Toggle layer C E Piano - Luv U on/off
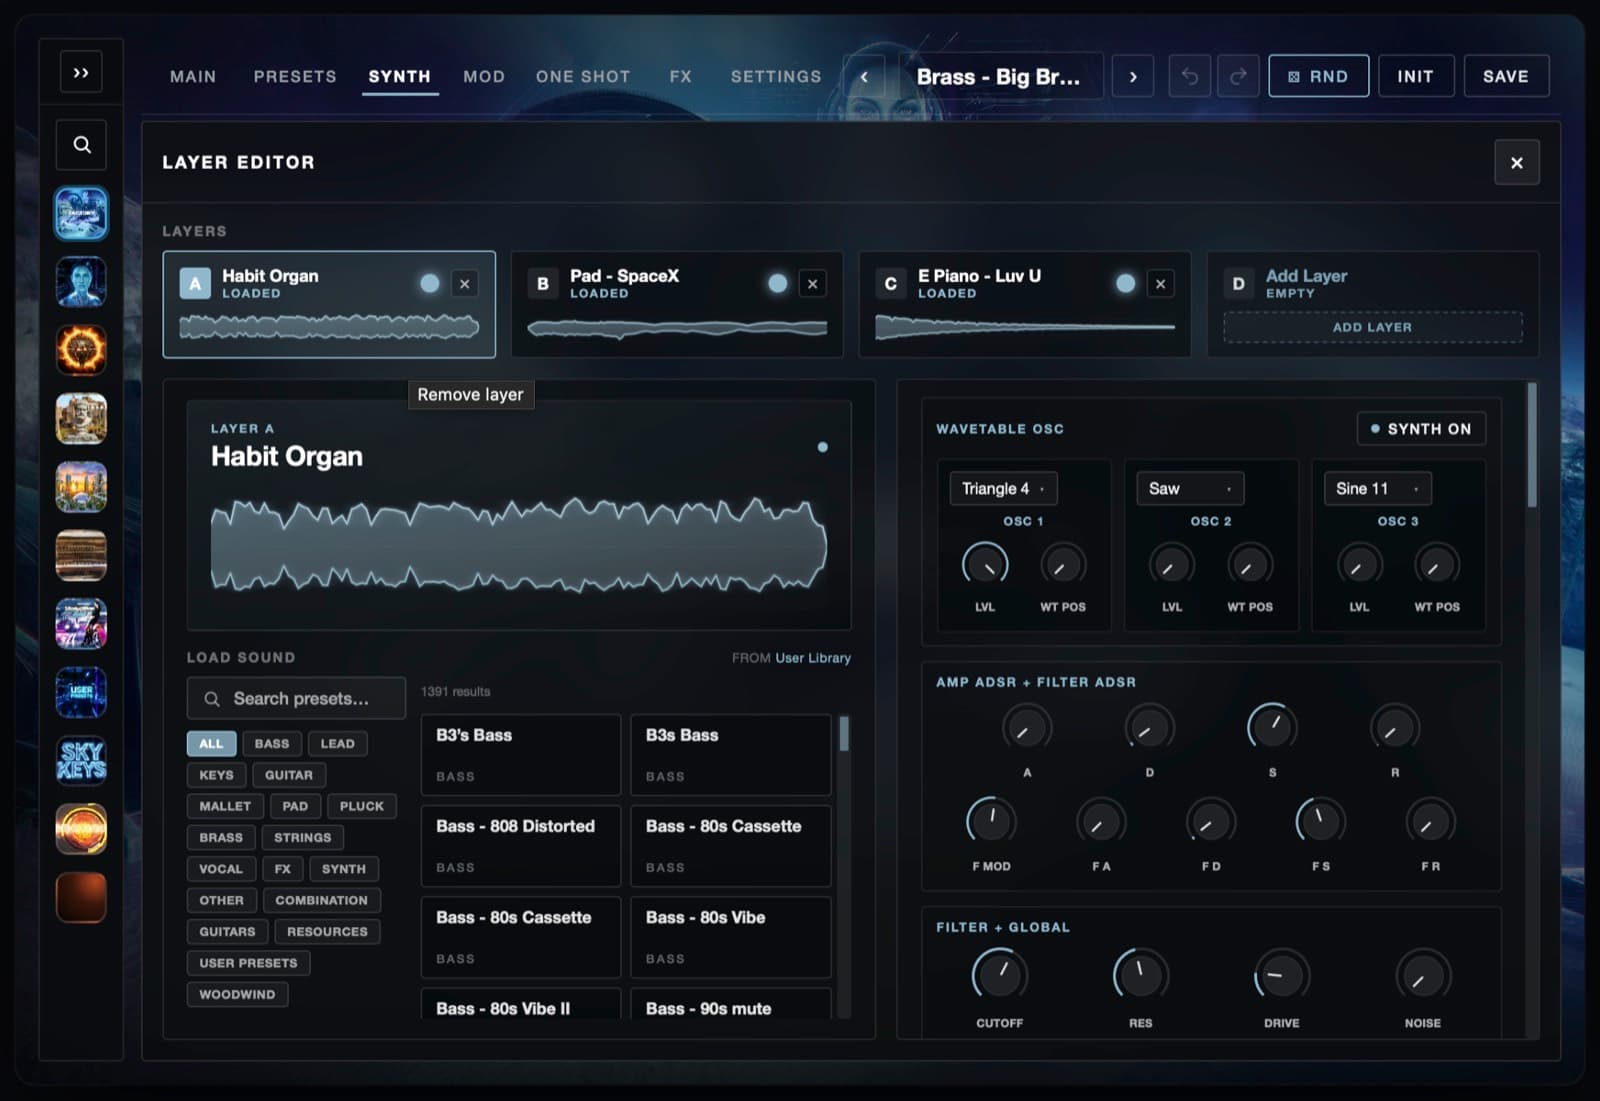 pos(1126,284)
